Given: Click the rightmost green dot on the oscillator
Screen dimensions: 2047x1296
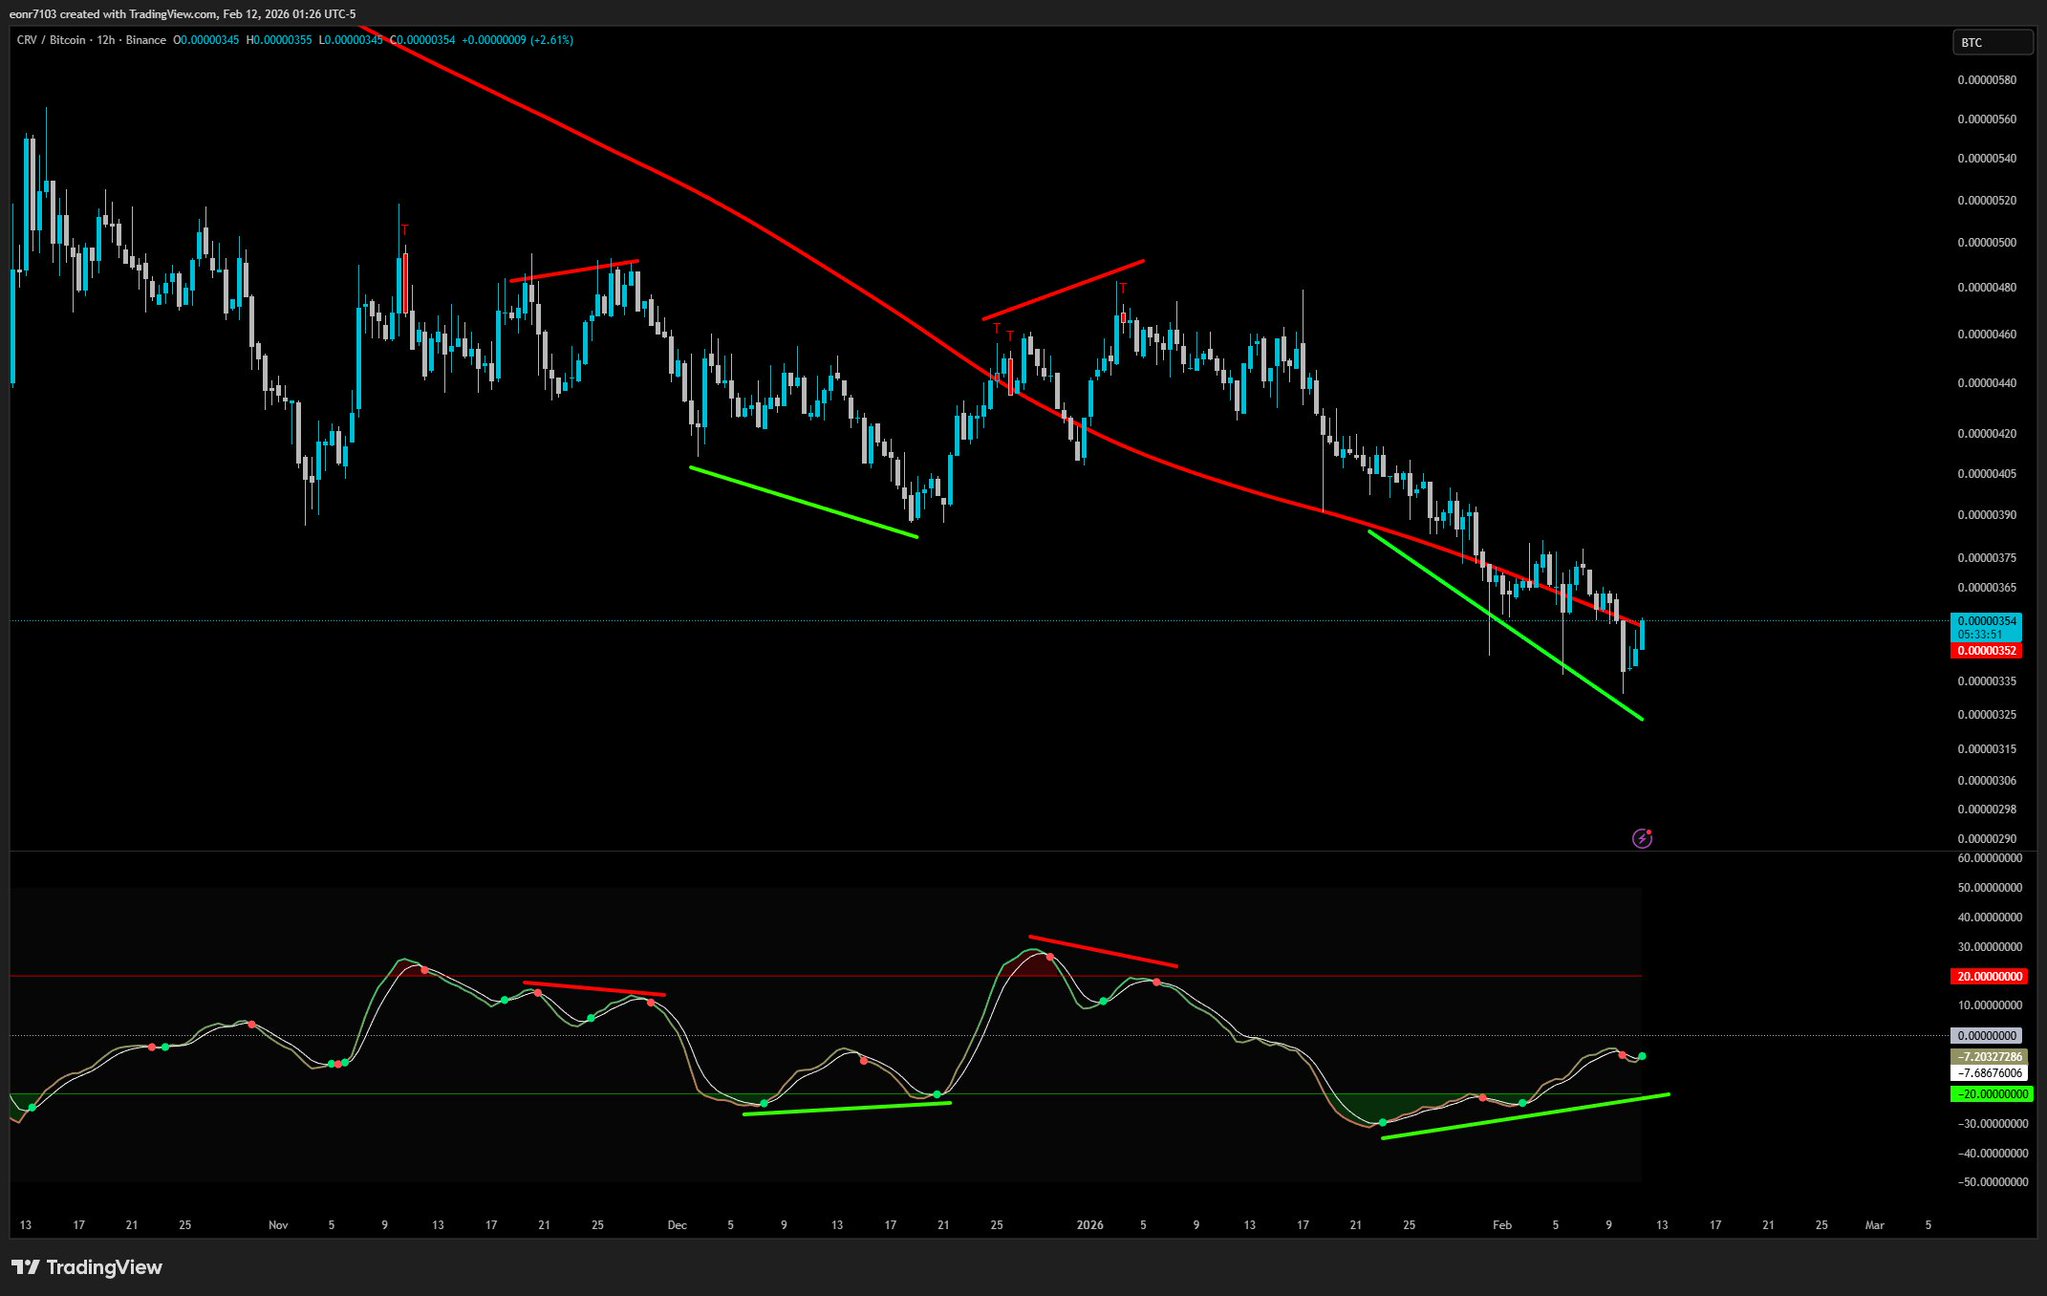Looking at the screenshot, I should (x=1642, y=1056).
